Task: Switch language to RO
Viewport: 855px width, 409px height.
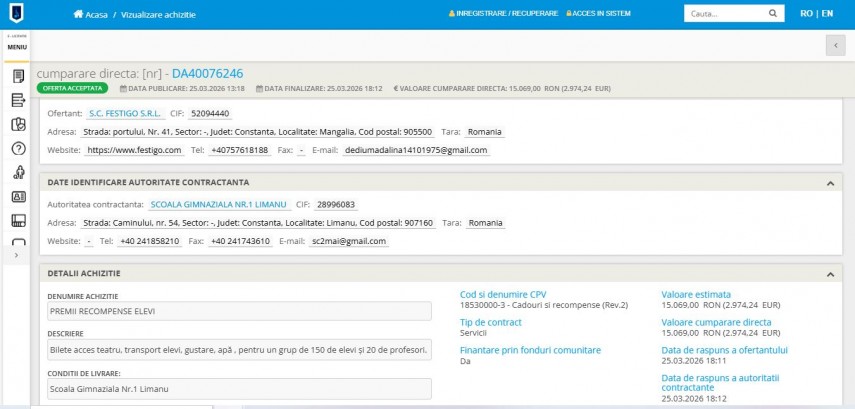Action: coord(806,14)
